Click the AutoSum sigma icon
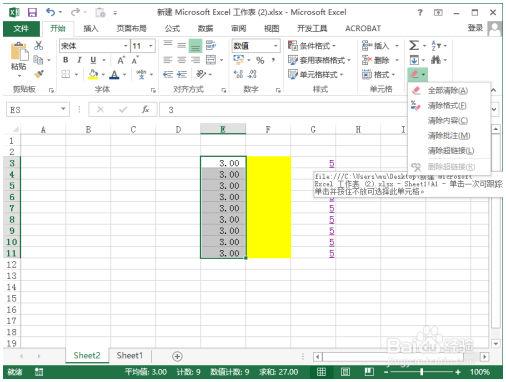The width and height of the screenshot is (506, 382). tap(414, 45)
